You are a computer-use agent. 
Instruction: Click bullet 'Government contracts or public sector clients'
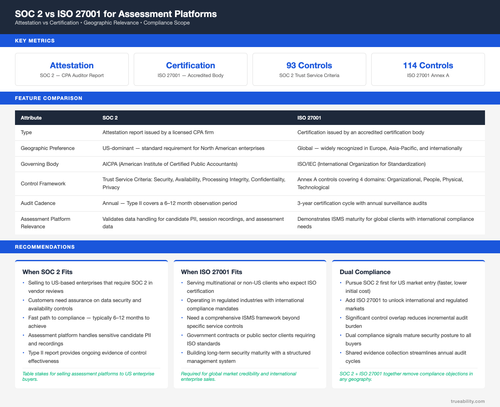coord(251,339)
